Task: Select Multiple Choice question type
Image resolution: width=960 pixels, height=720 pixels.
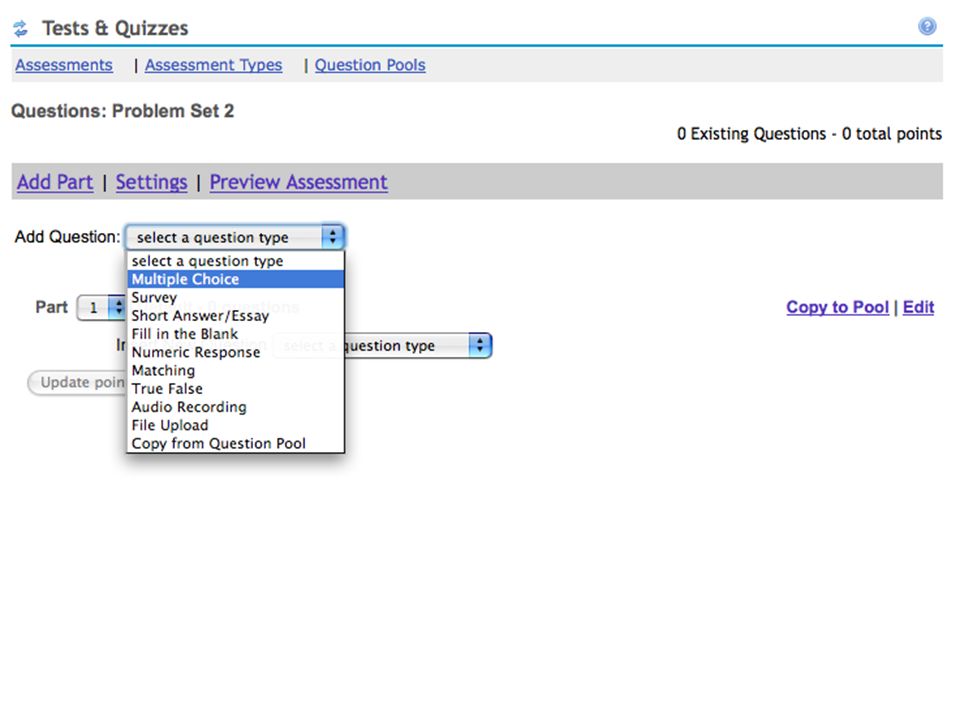Action: coord(236,279)
